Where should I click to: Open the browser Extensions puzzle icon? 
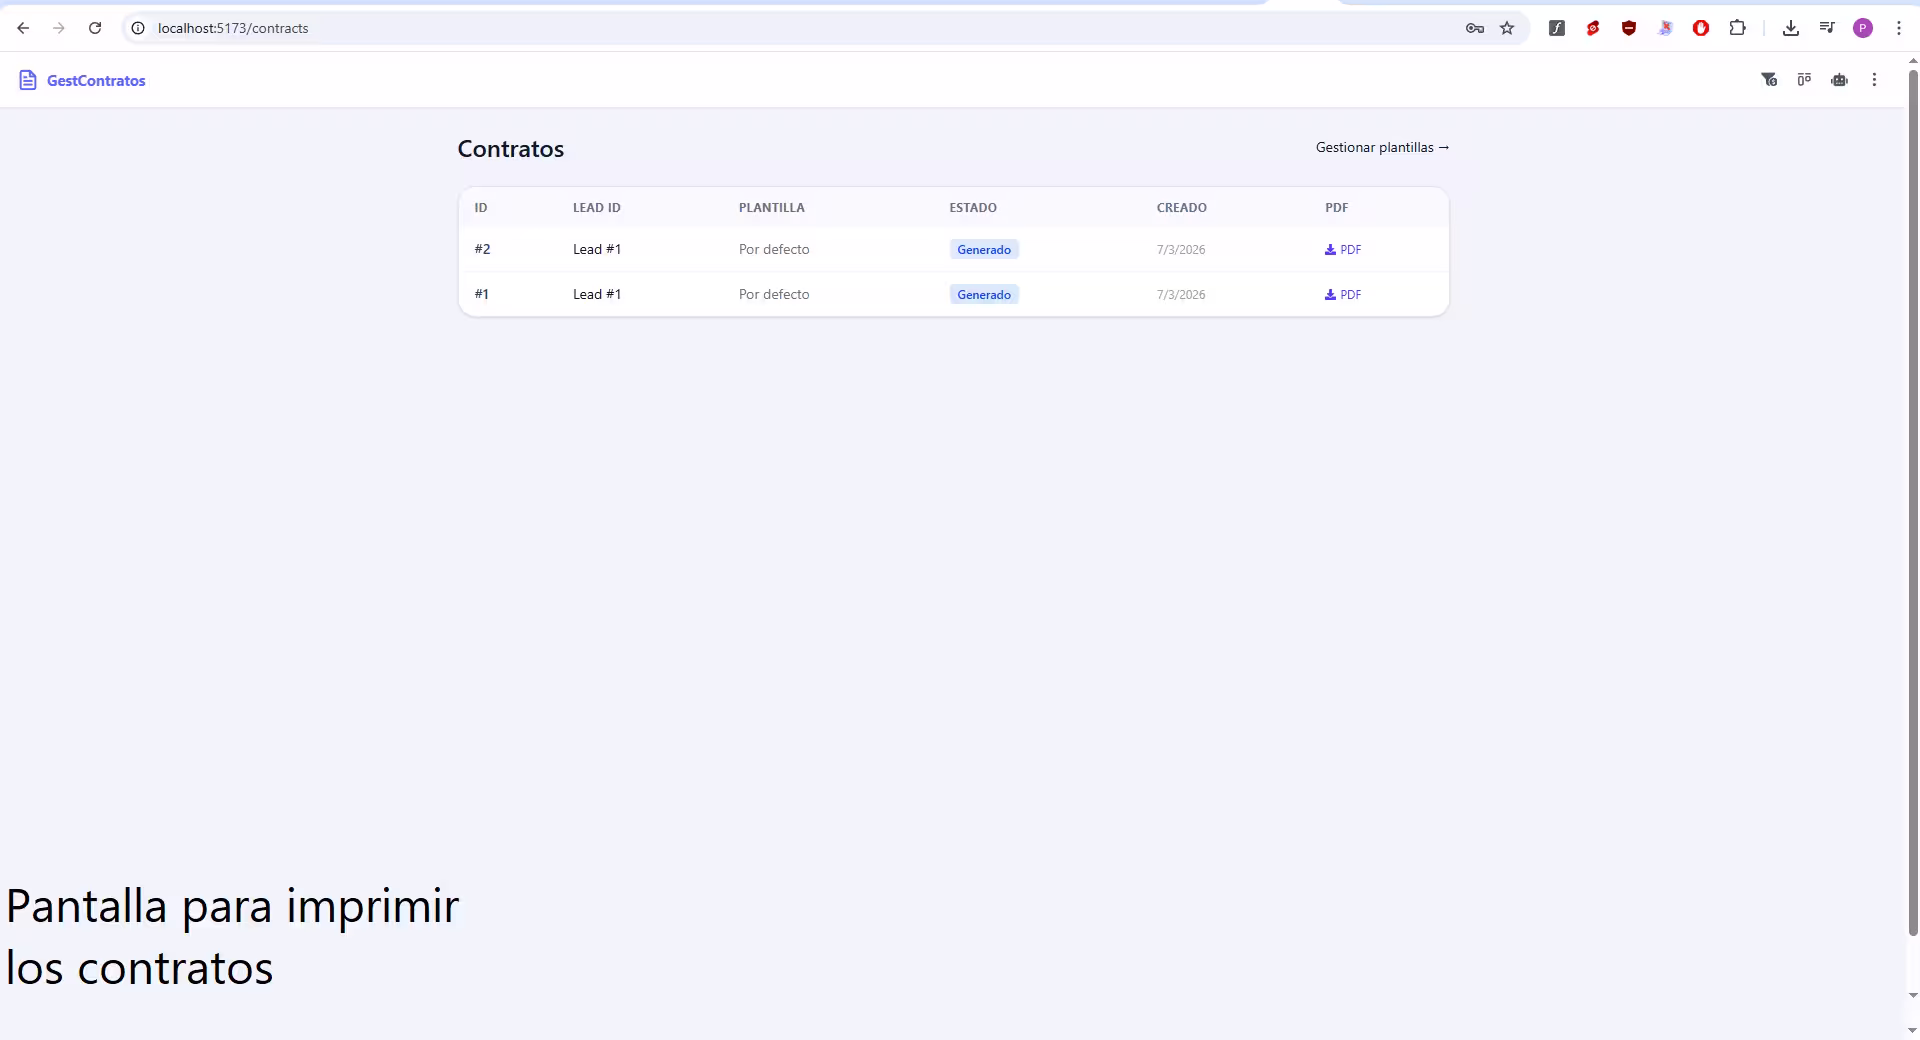pyautogui.click(x=1737, y=28)
